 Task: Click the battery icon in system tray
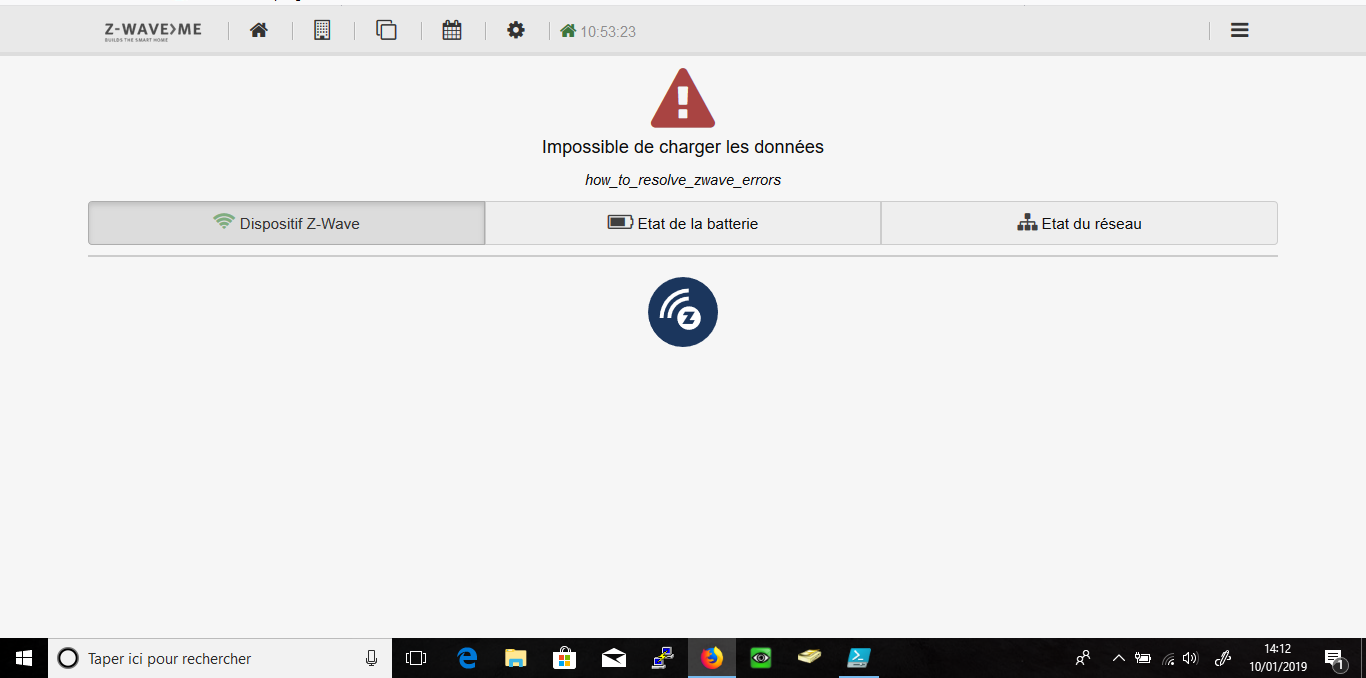[x=1143, y=658]
